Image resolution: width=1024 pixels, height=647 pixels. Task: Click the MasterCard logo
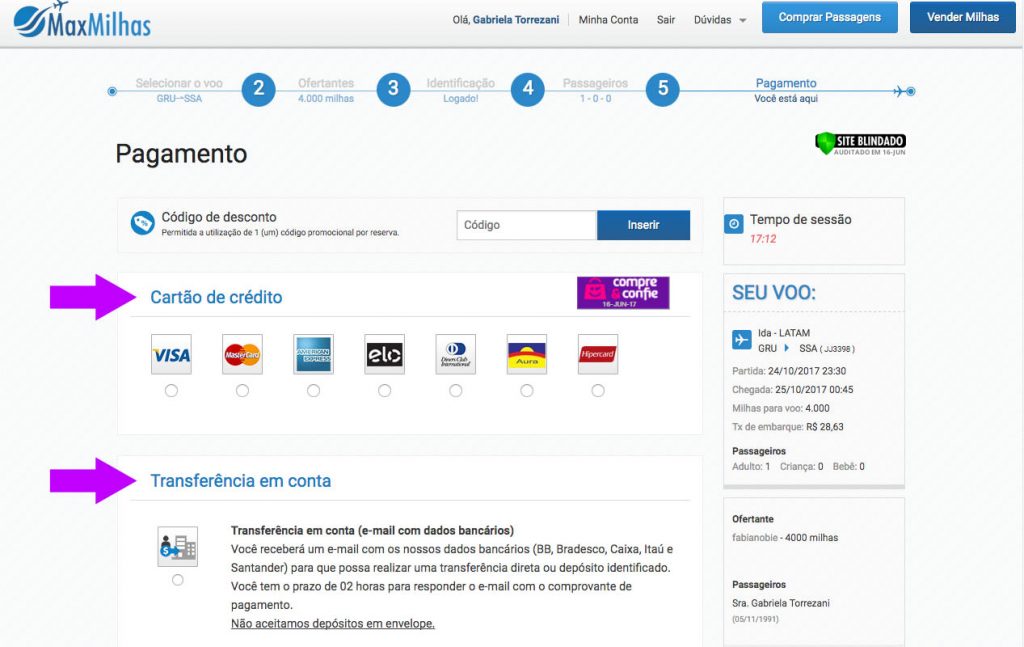(242, 354)
